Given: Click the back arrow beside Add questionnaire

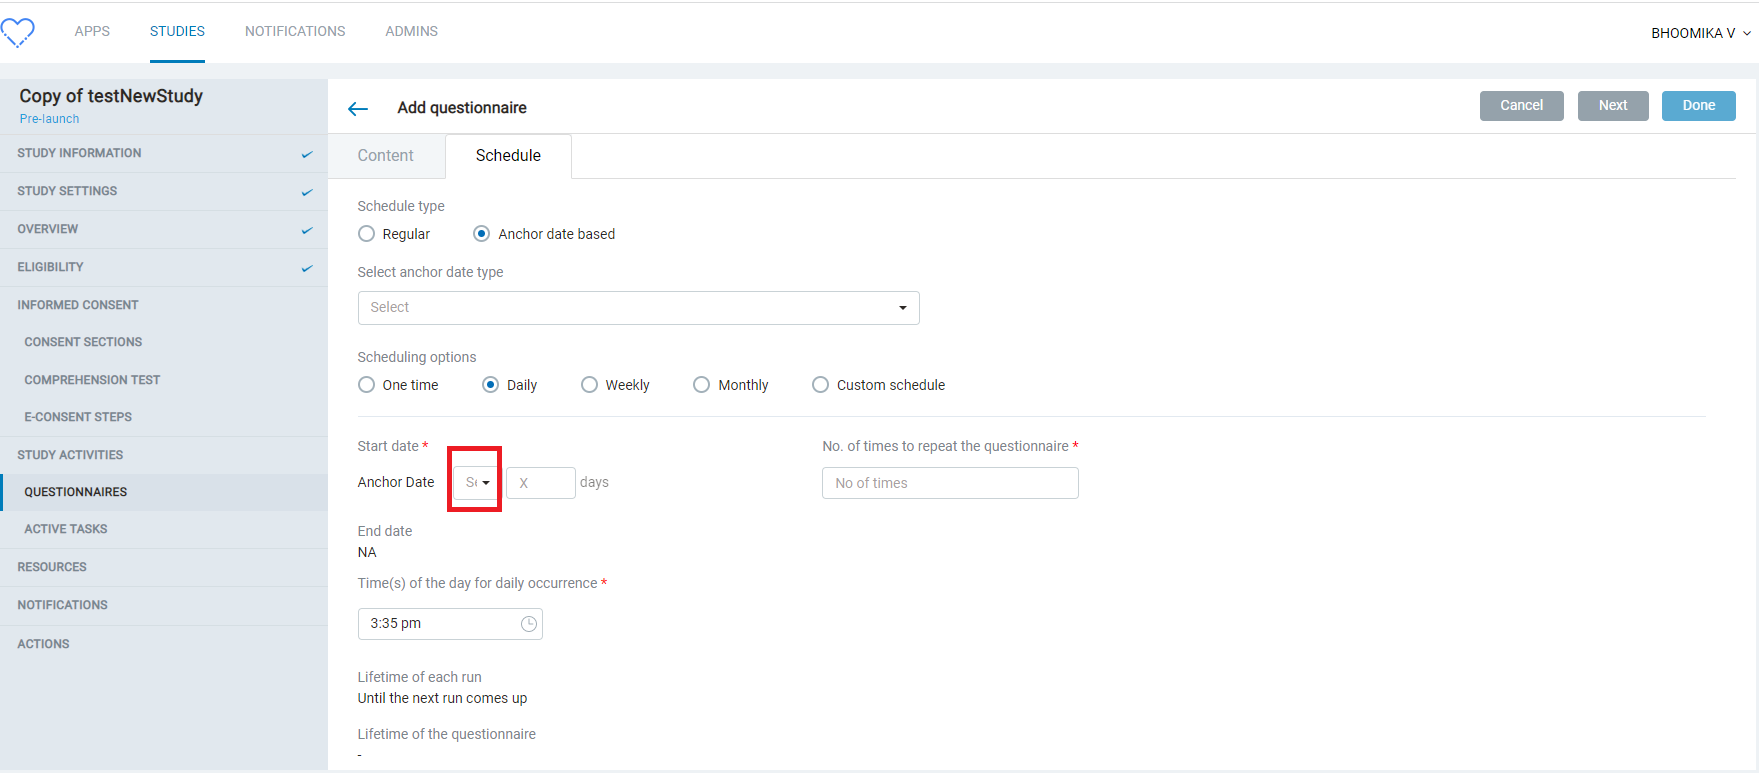Looking at the screenshot, I should point(358,109).
